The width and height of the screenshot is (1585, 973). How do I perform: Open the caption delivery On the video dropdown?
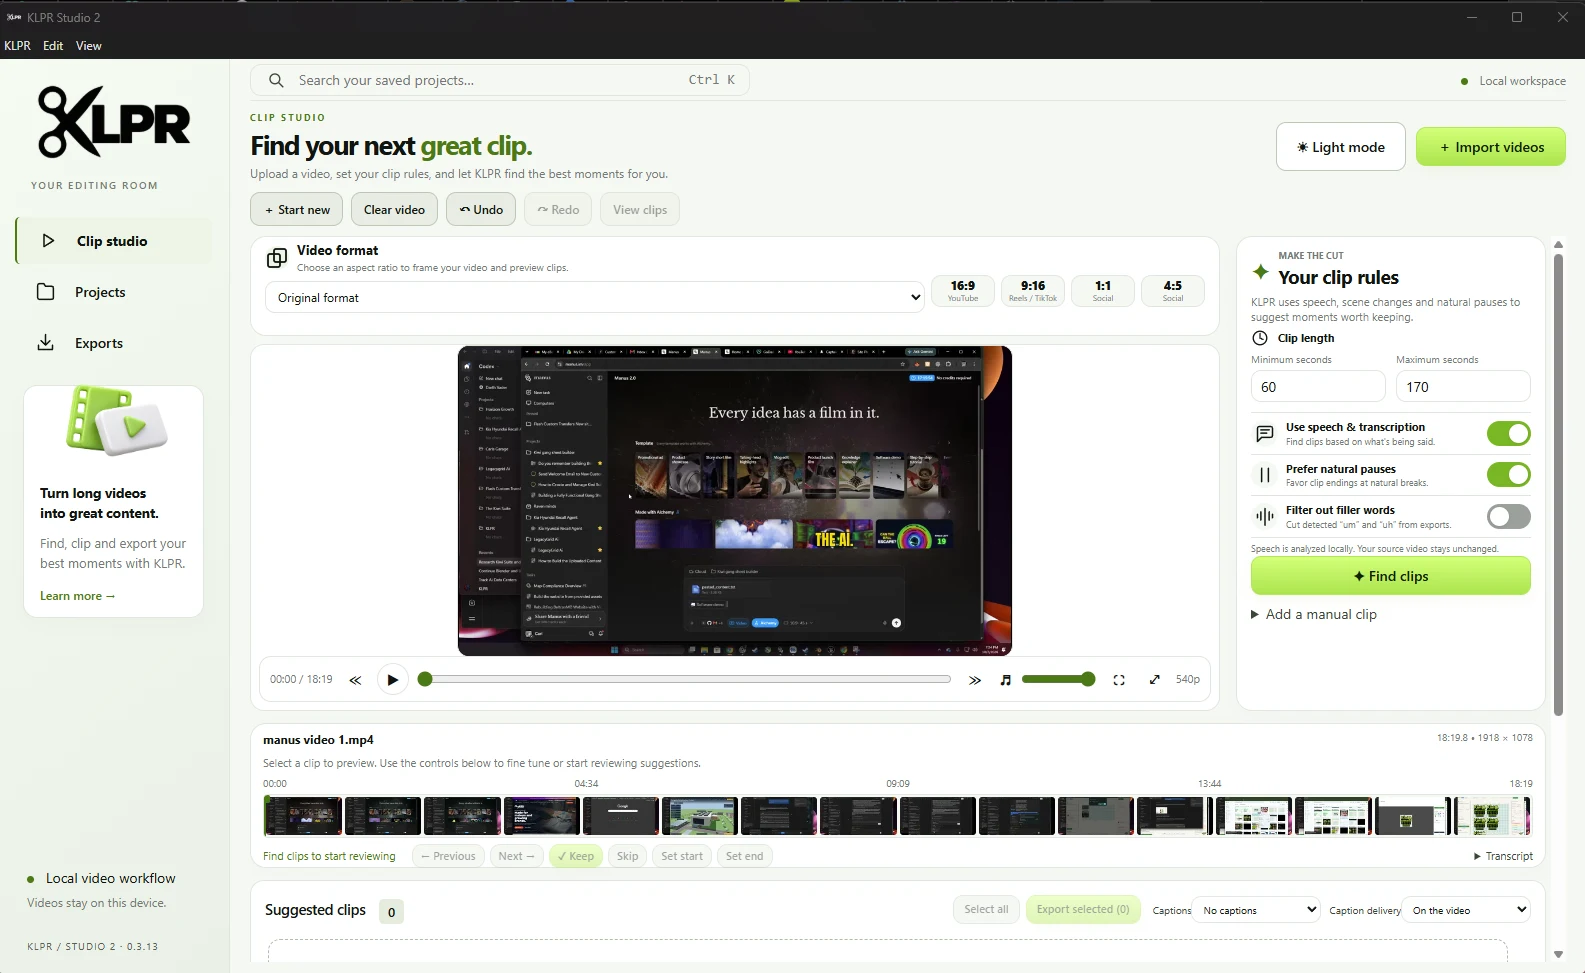tap(1468, 910)
